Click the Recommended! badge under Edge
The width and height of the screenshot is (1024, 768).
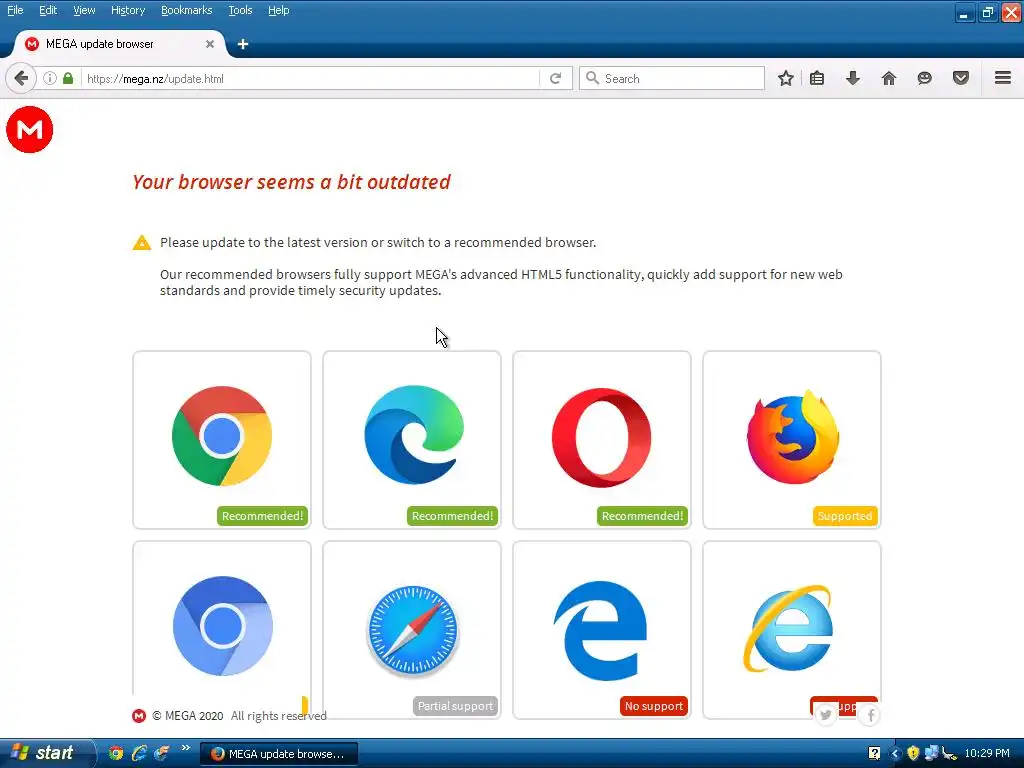pyautogui.click(x=452, y=516)
